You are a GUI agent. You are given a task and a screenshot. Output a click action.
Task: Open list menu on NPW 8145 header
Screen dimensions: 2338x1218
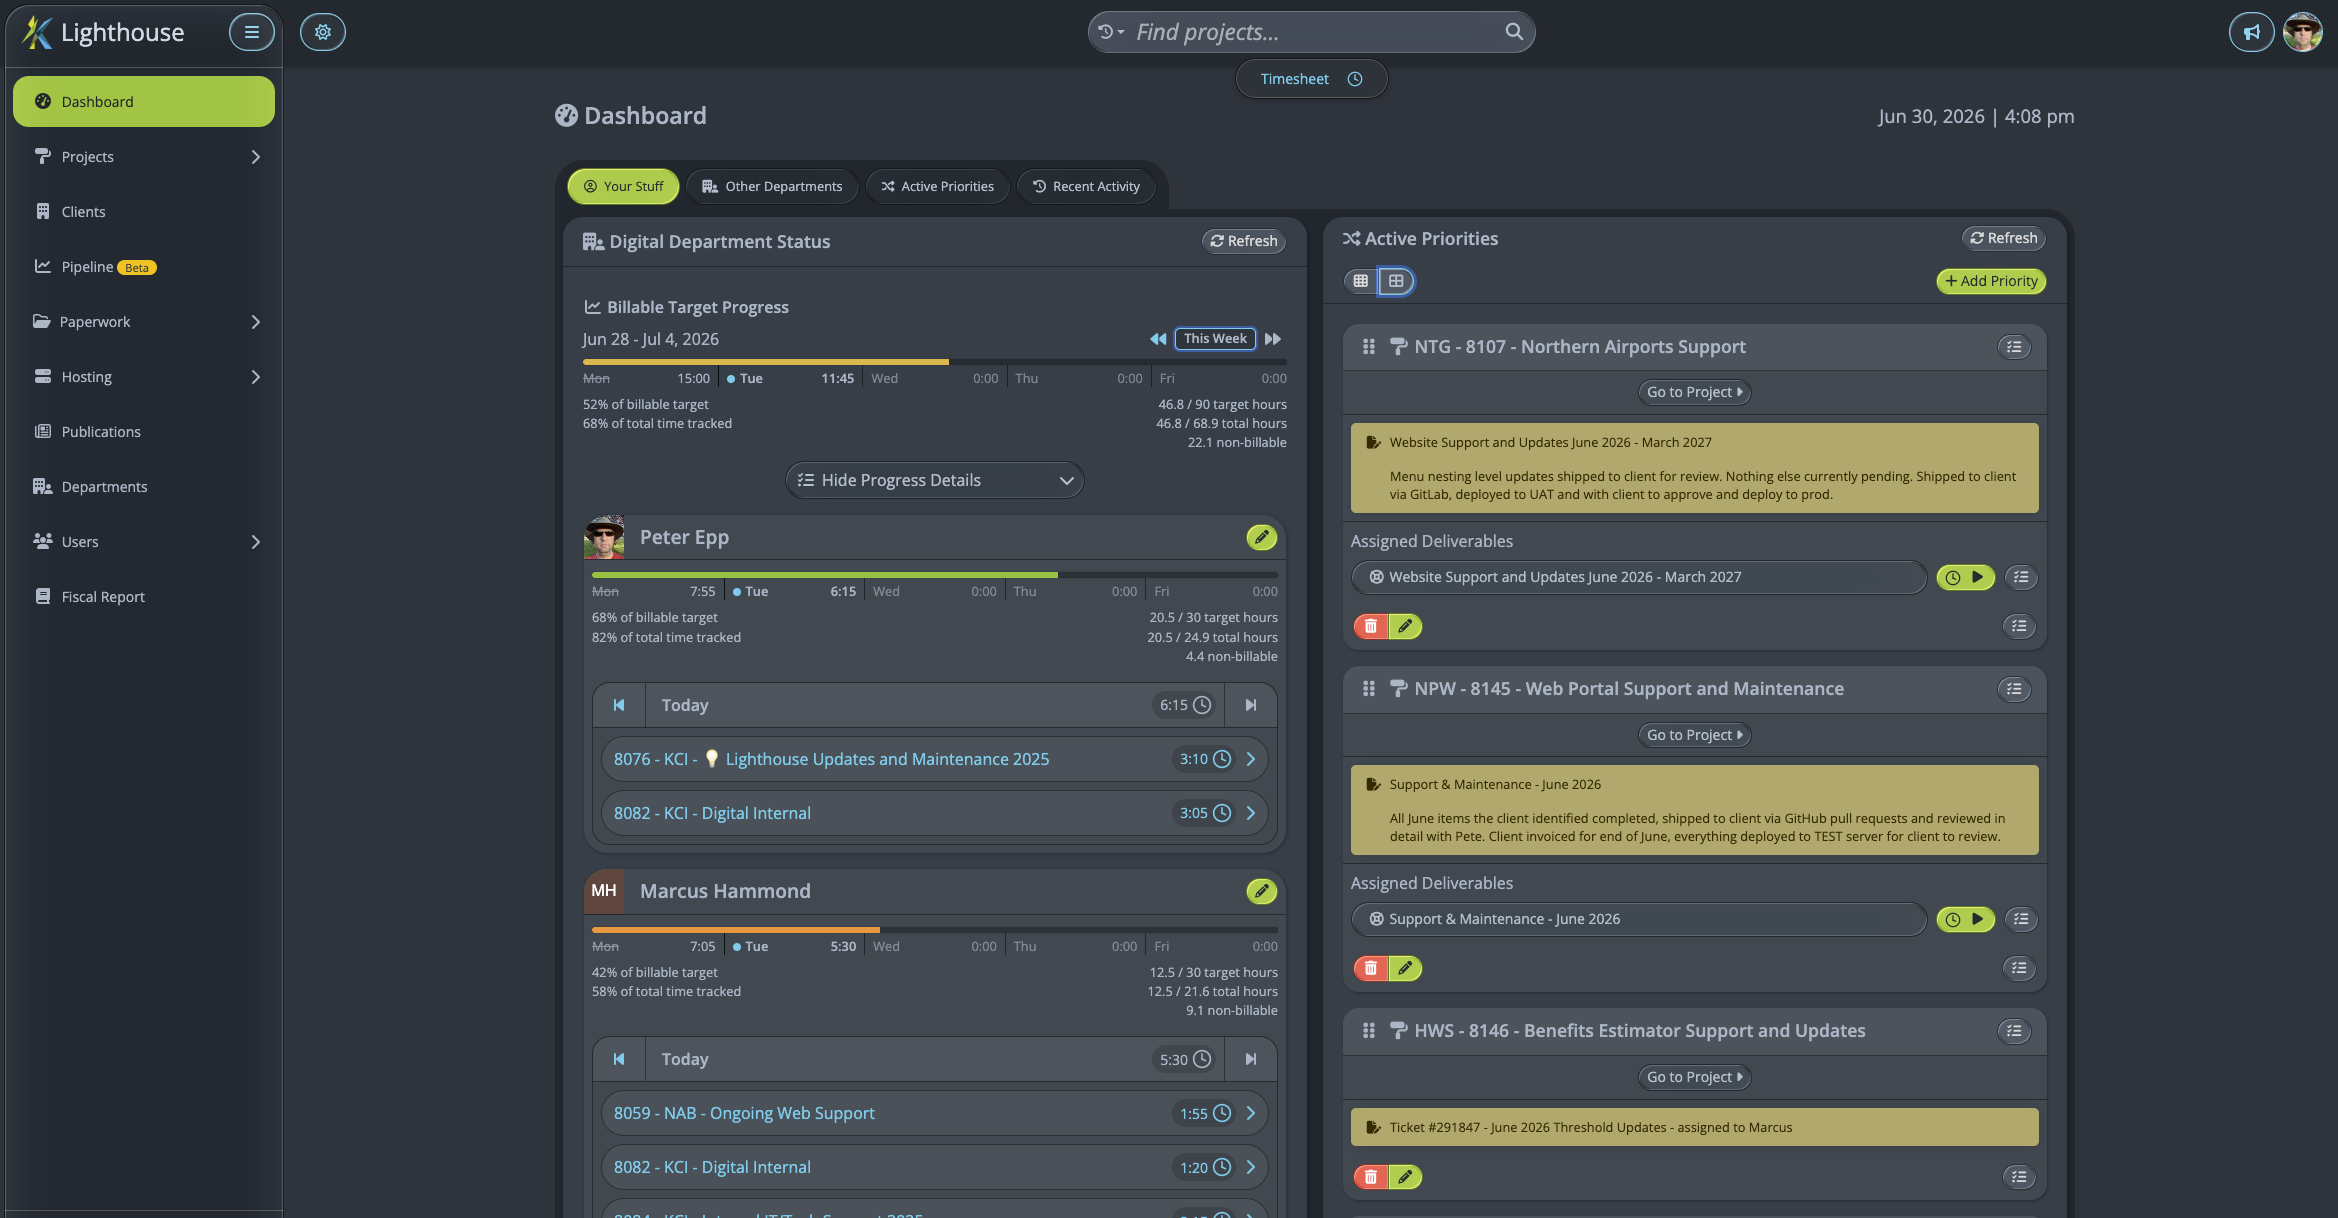point(2014,689)
